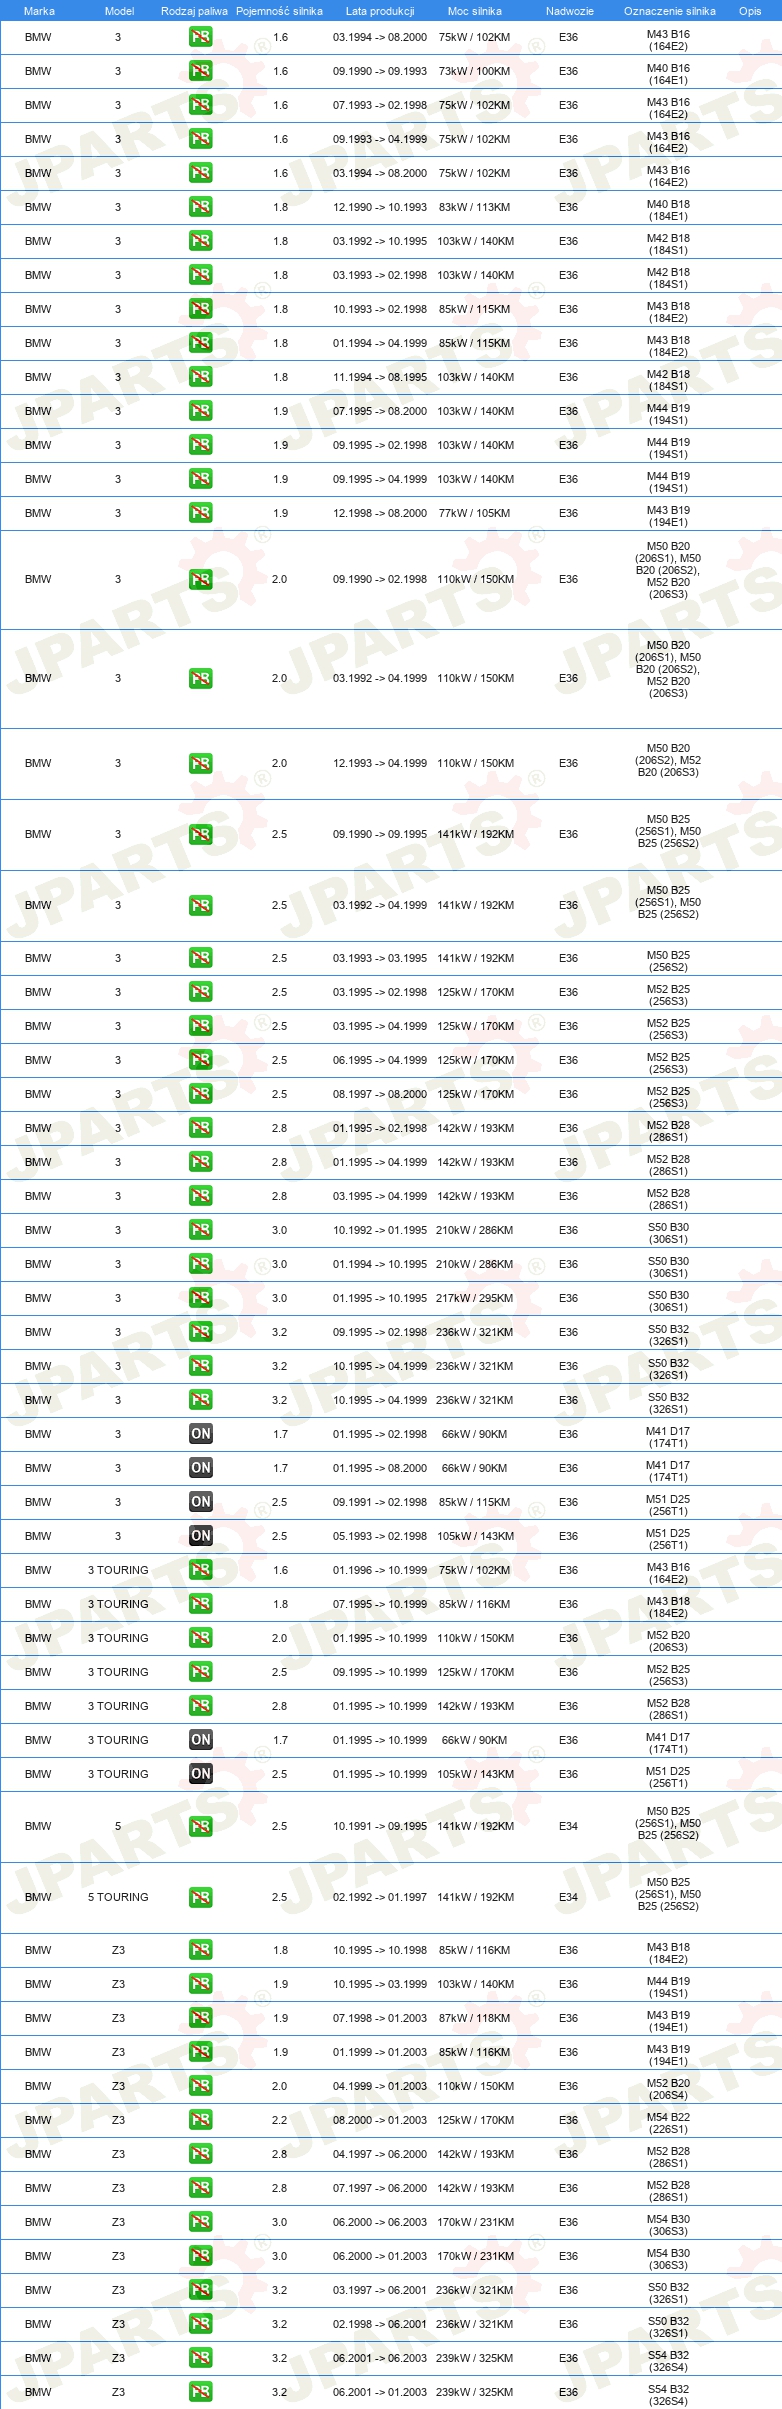Click the Nadwozie column header

point(569,11)
